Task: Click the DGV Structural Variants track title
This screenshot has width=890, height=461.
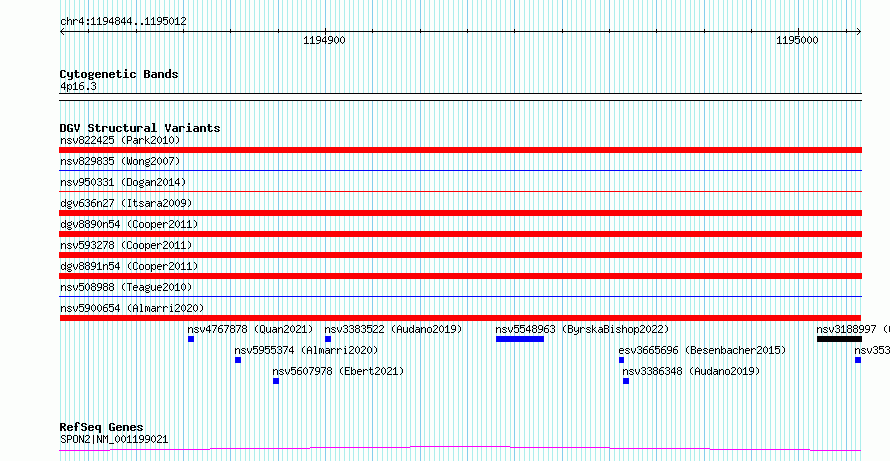Action: point(140,128)
